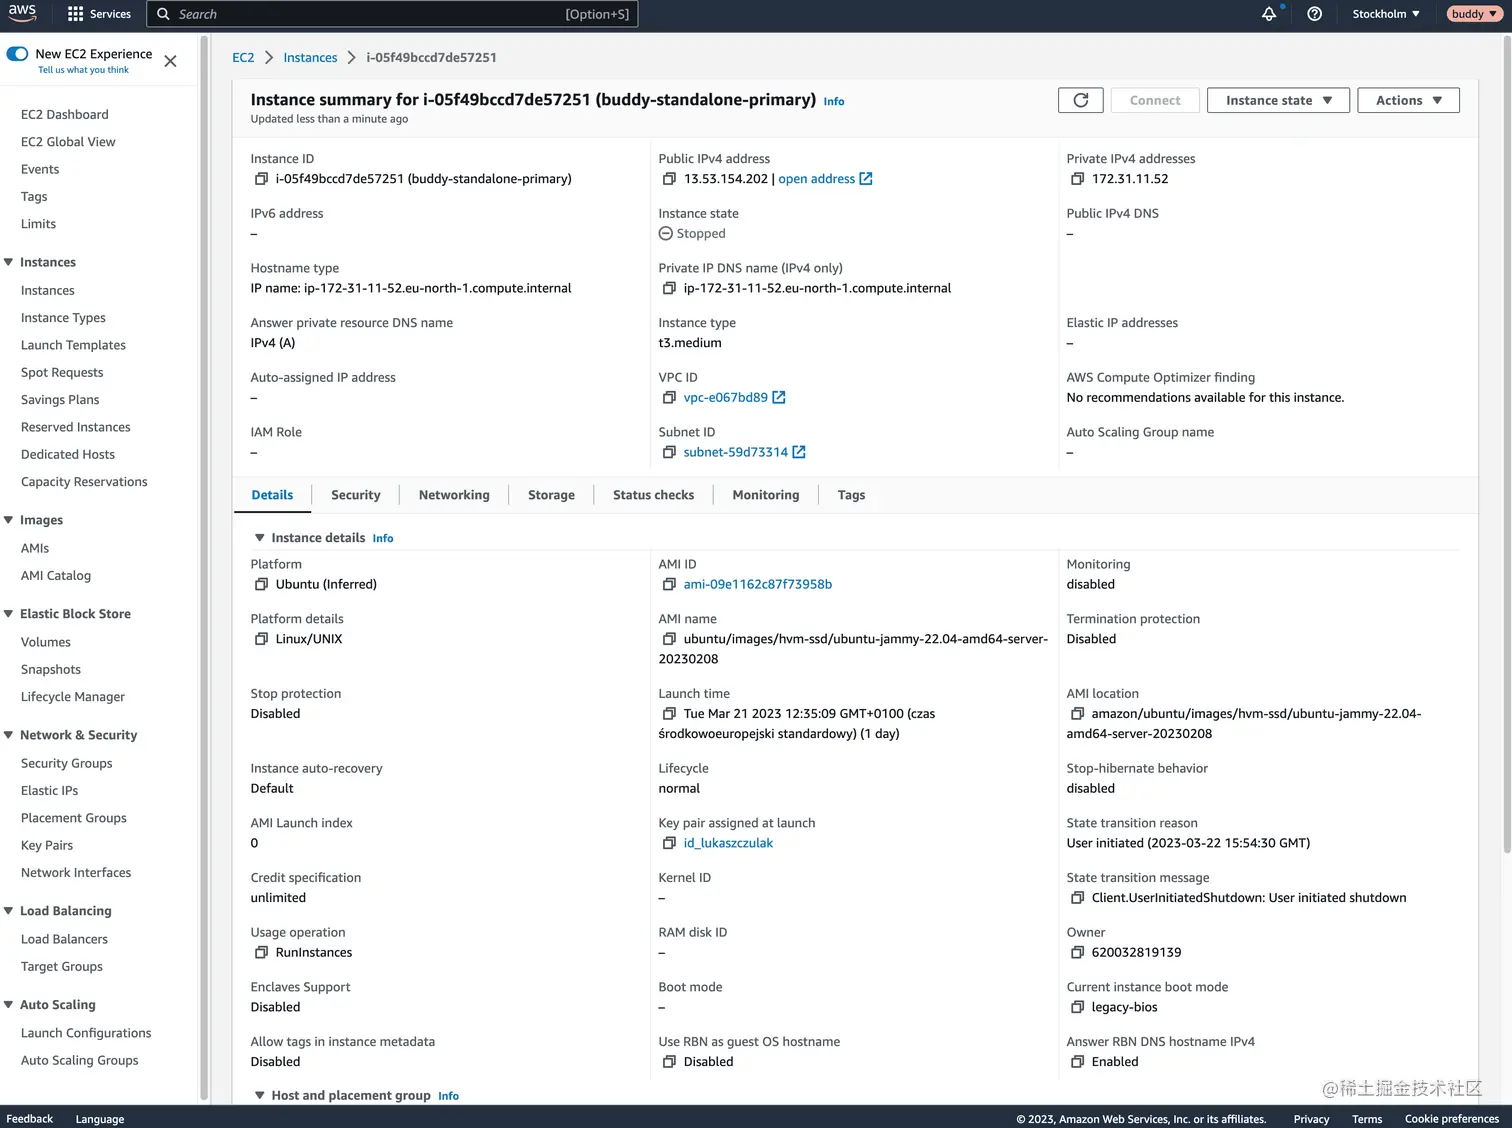This screenshot has width=1512, height=1128.
Task: Click the AWS console search field
Action: click(x=392, y=14)
